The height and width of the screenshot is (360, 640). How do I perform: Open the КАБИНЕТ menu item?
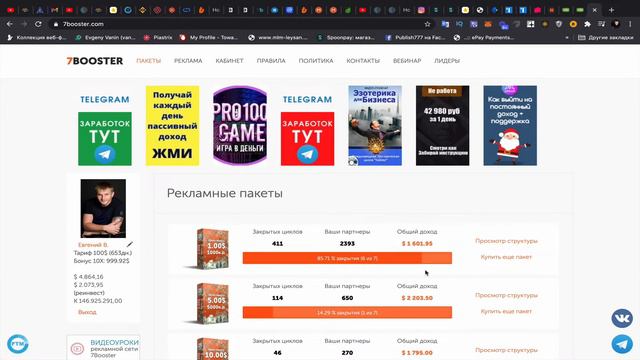(x=229, y=61)
